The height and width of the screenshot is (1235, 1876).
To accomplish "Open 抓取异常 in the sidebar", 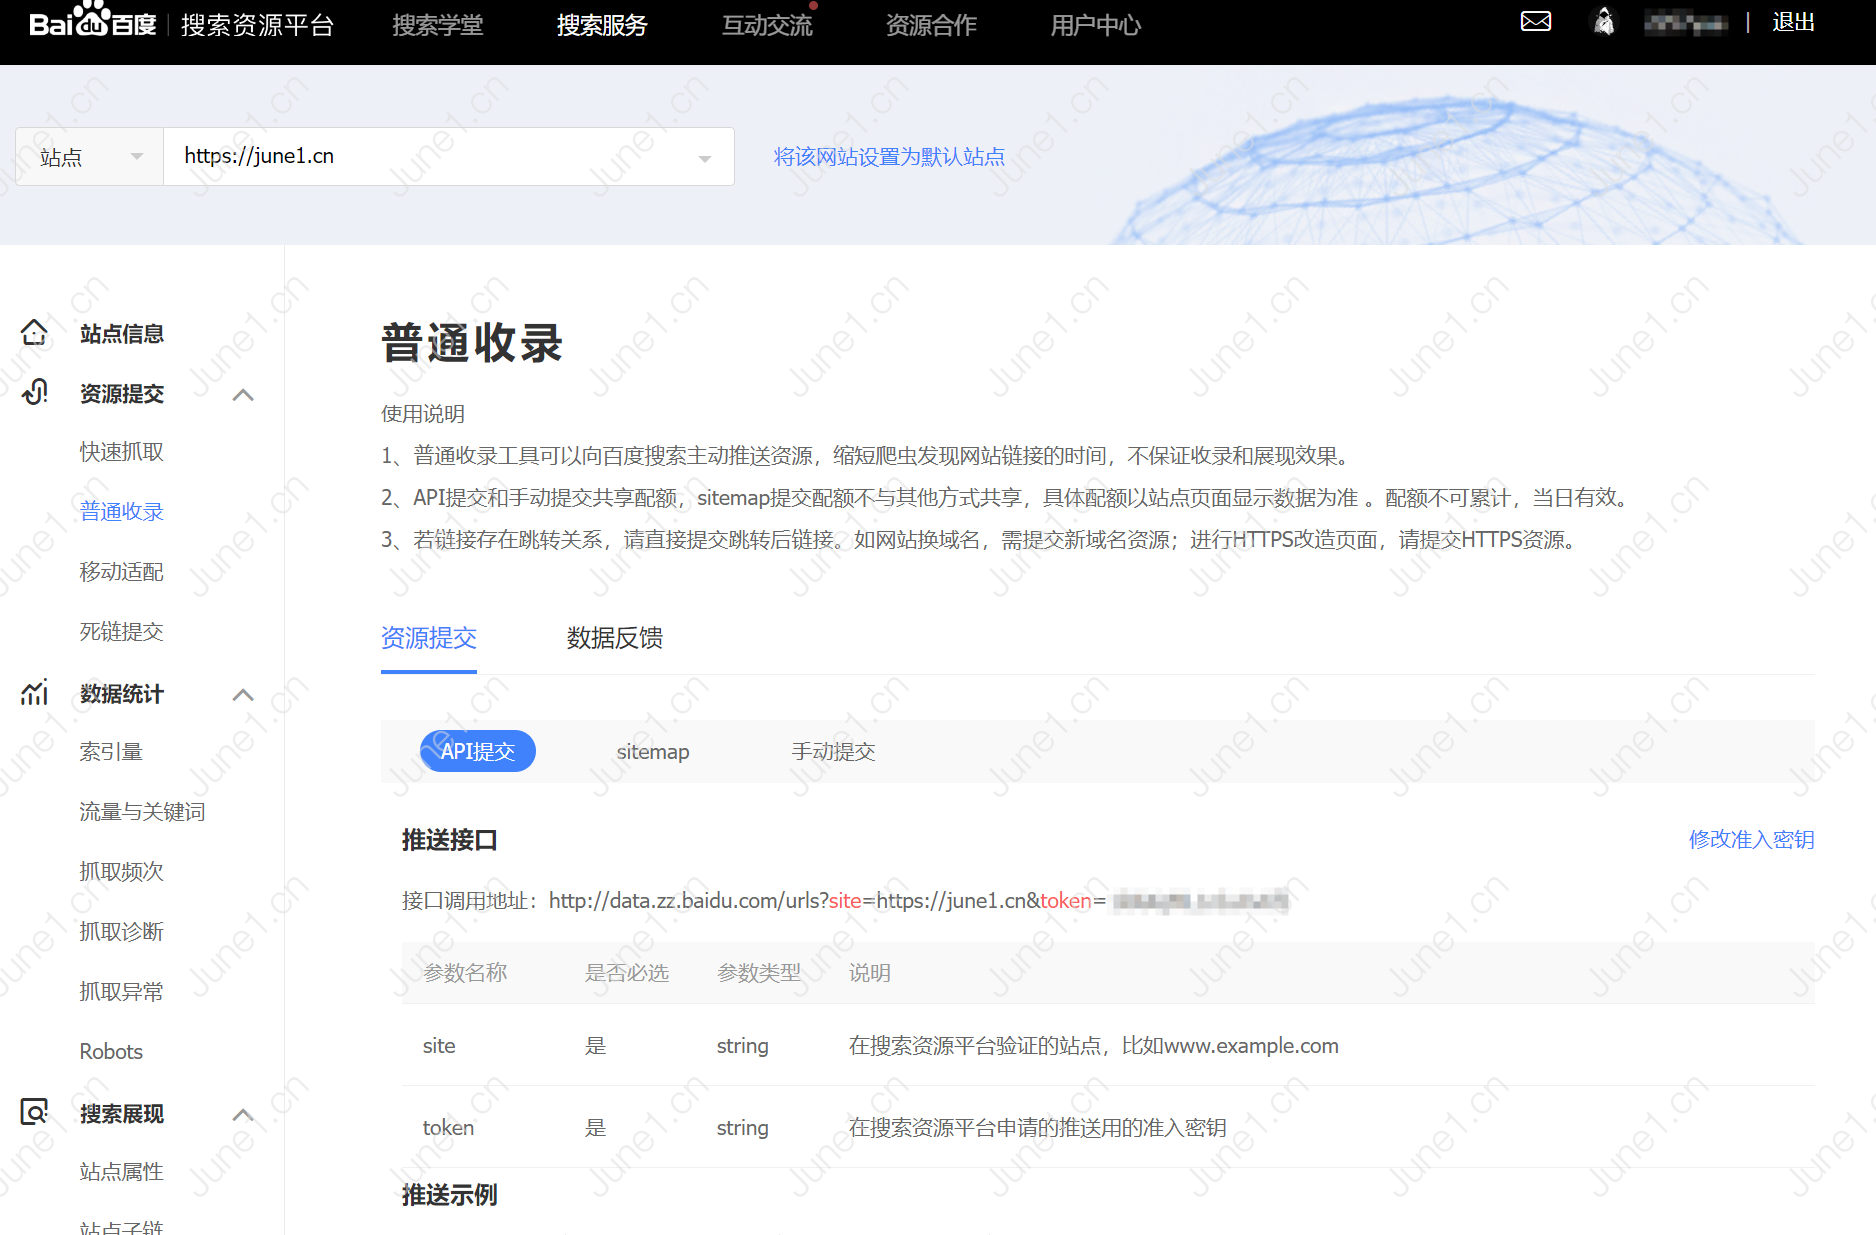I will coord(122,992).
